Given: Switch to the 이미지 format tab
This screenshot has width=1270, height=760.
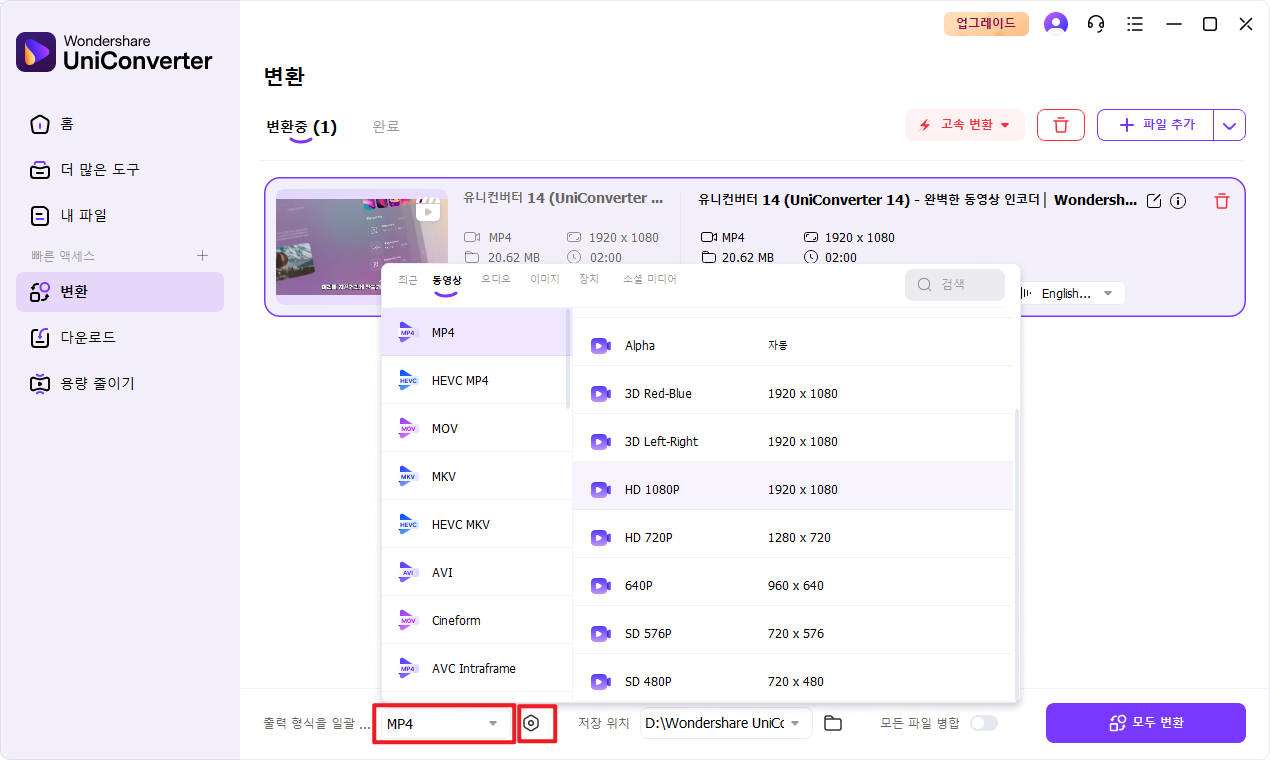Looking at the screenshot, I should [545, 280].
